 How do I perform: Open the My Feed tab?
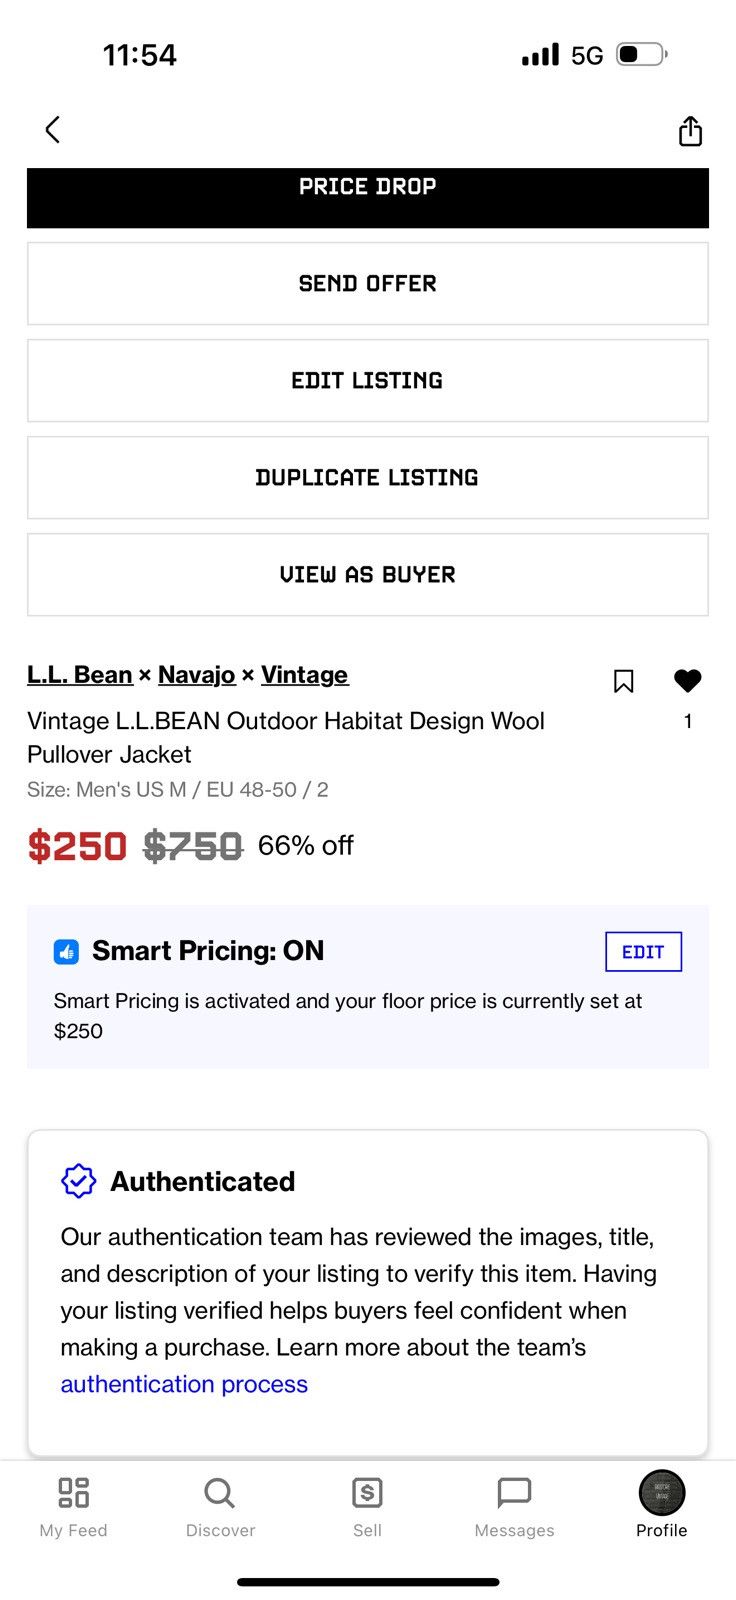[73, 1508]
